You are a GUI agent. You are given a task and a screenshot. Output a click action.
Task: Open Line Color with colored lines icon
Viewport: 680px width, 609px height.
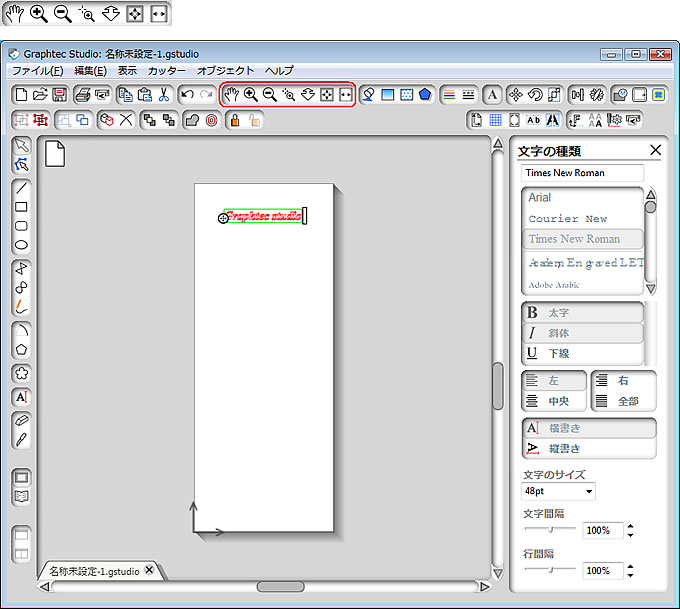[450, 95]
